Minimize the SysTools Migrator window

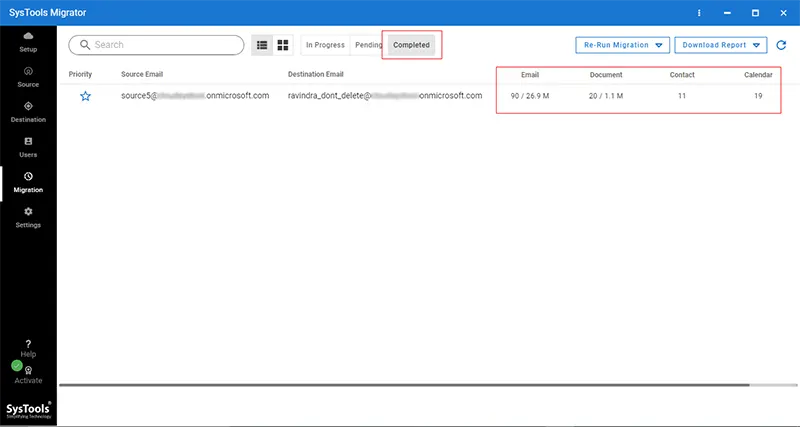click(x=727, y=13)
